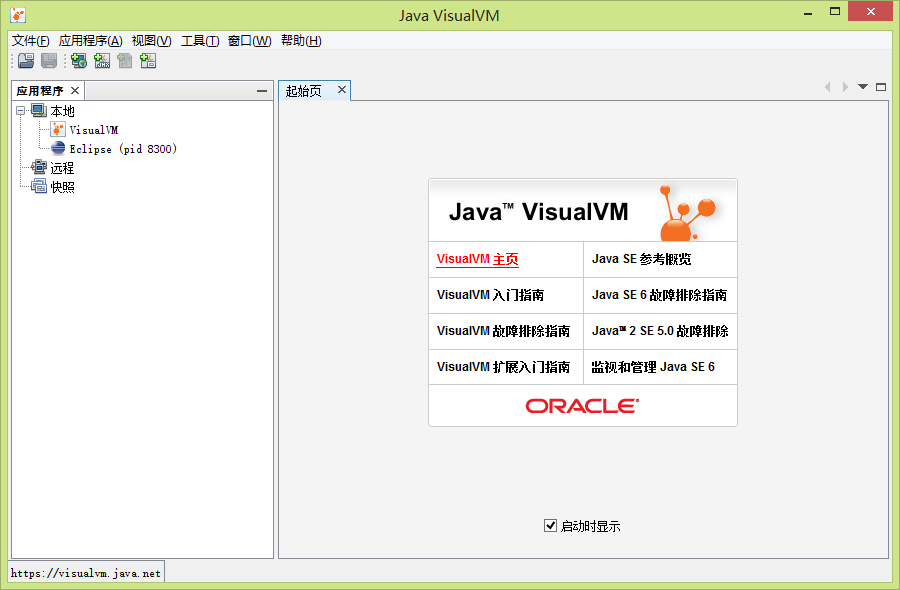The width and height of the screenshot is (900, 590).
Task: Select Eclipse (pid 8300) in the tree
Action: (x=123, y=149)
